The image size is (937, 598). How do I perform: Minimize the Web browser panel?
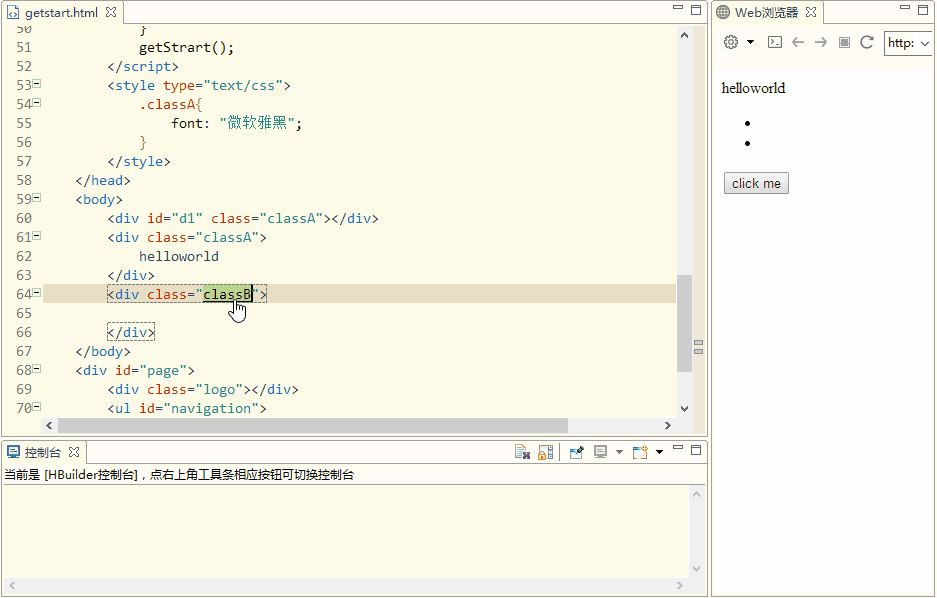click(x=905, y=8)
